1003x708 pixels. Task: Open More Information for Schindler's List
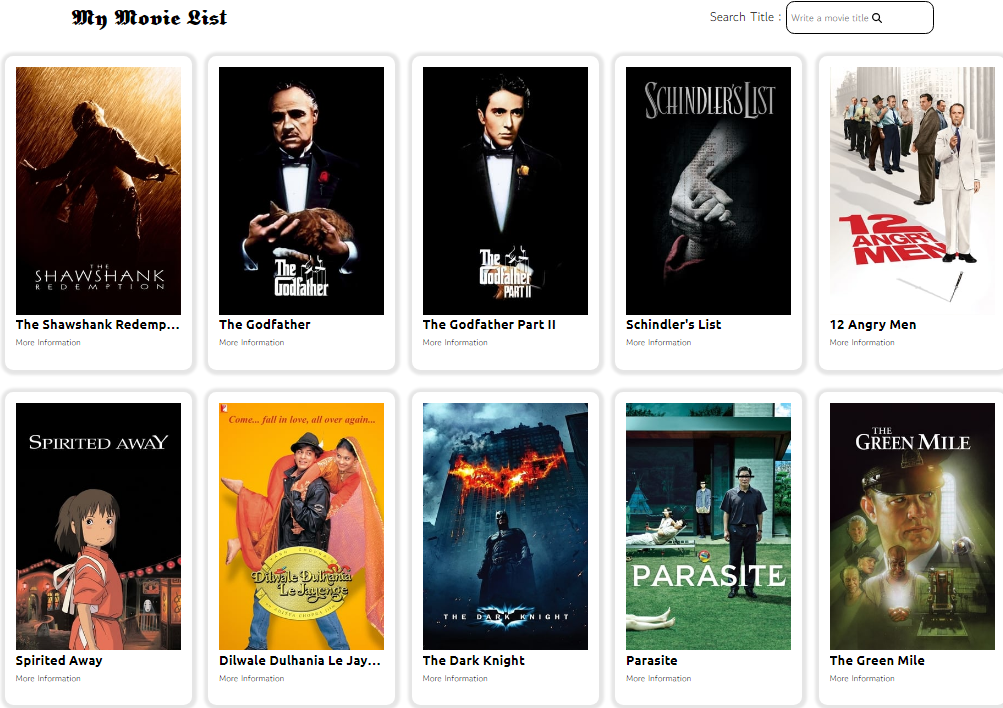[658, 343]
